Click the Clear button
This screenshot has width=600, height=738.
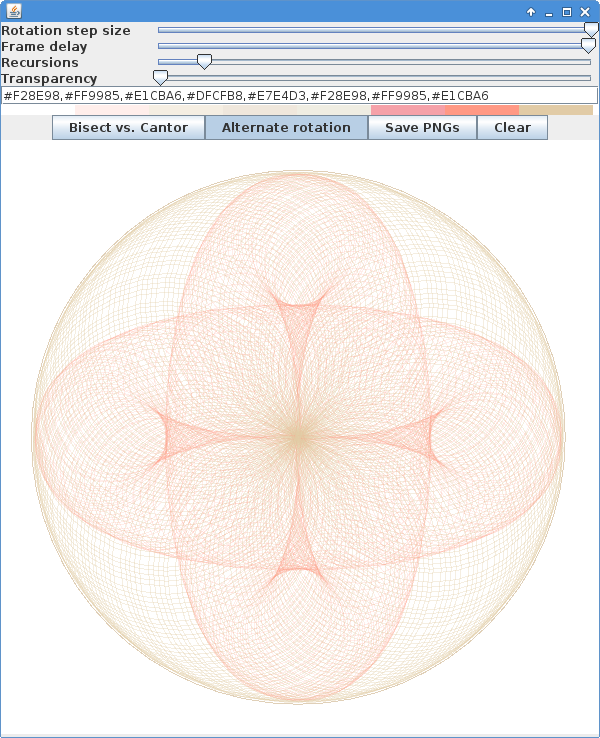click(512, 127)
